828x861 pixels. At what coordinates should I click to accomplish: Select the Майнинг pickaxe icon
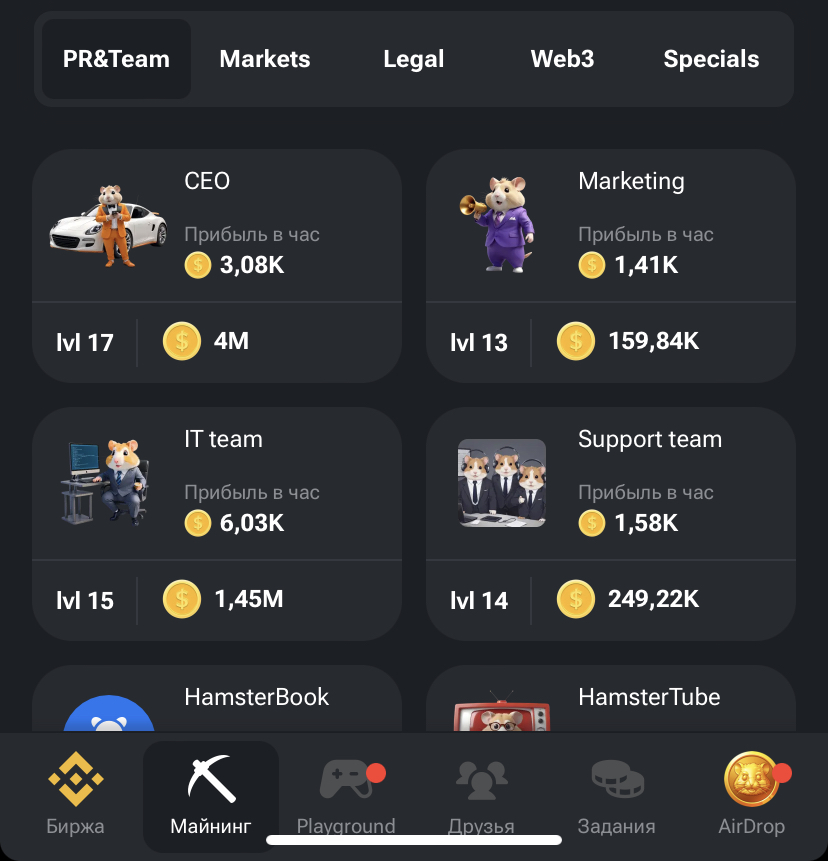[211, 779]
